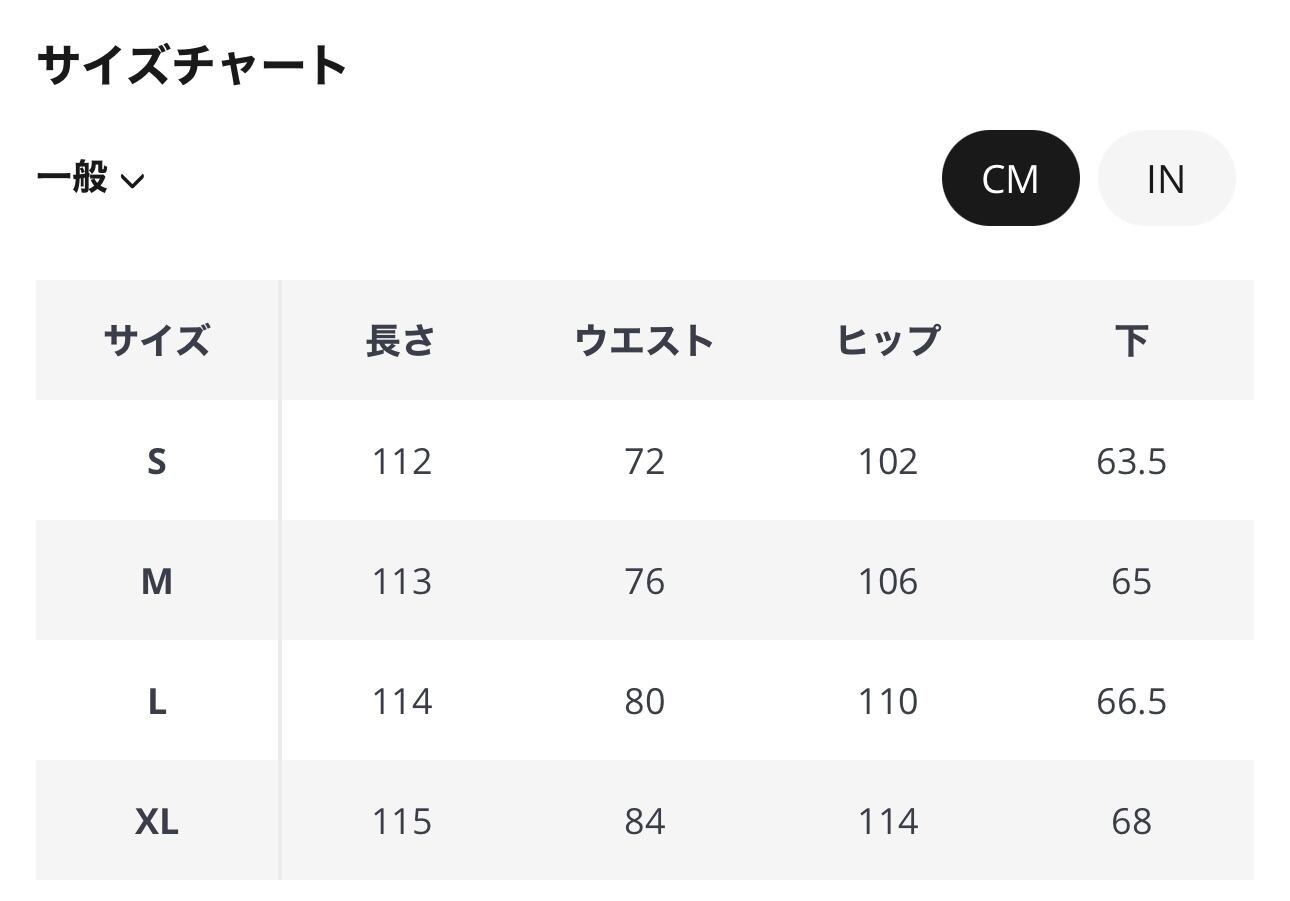Click the chevron next to 一般
This screenshot has width=1290, height=901.
pos(132,181)
